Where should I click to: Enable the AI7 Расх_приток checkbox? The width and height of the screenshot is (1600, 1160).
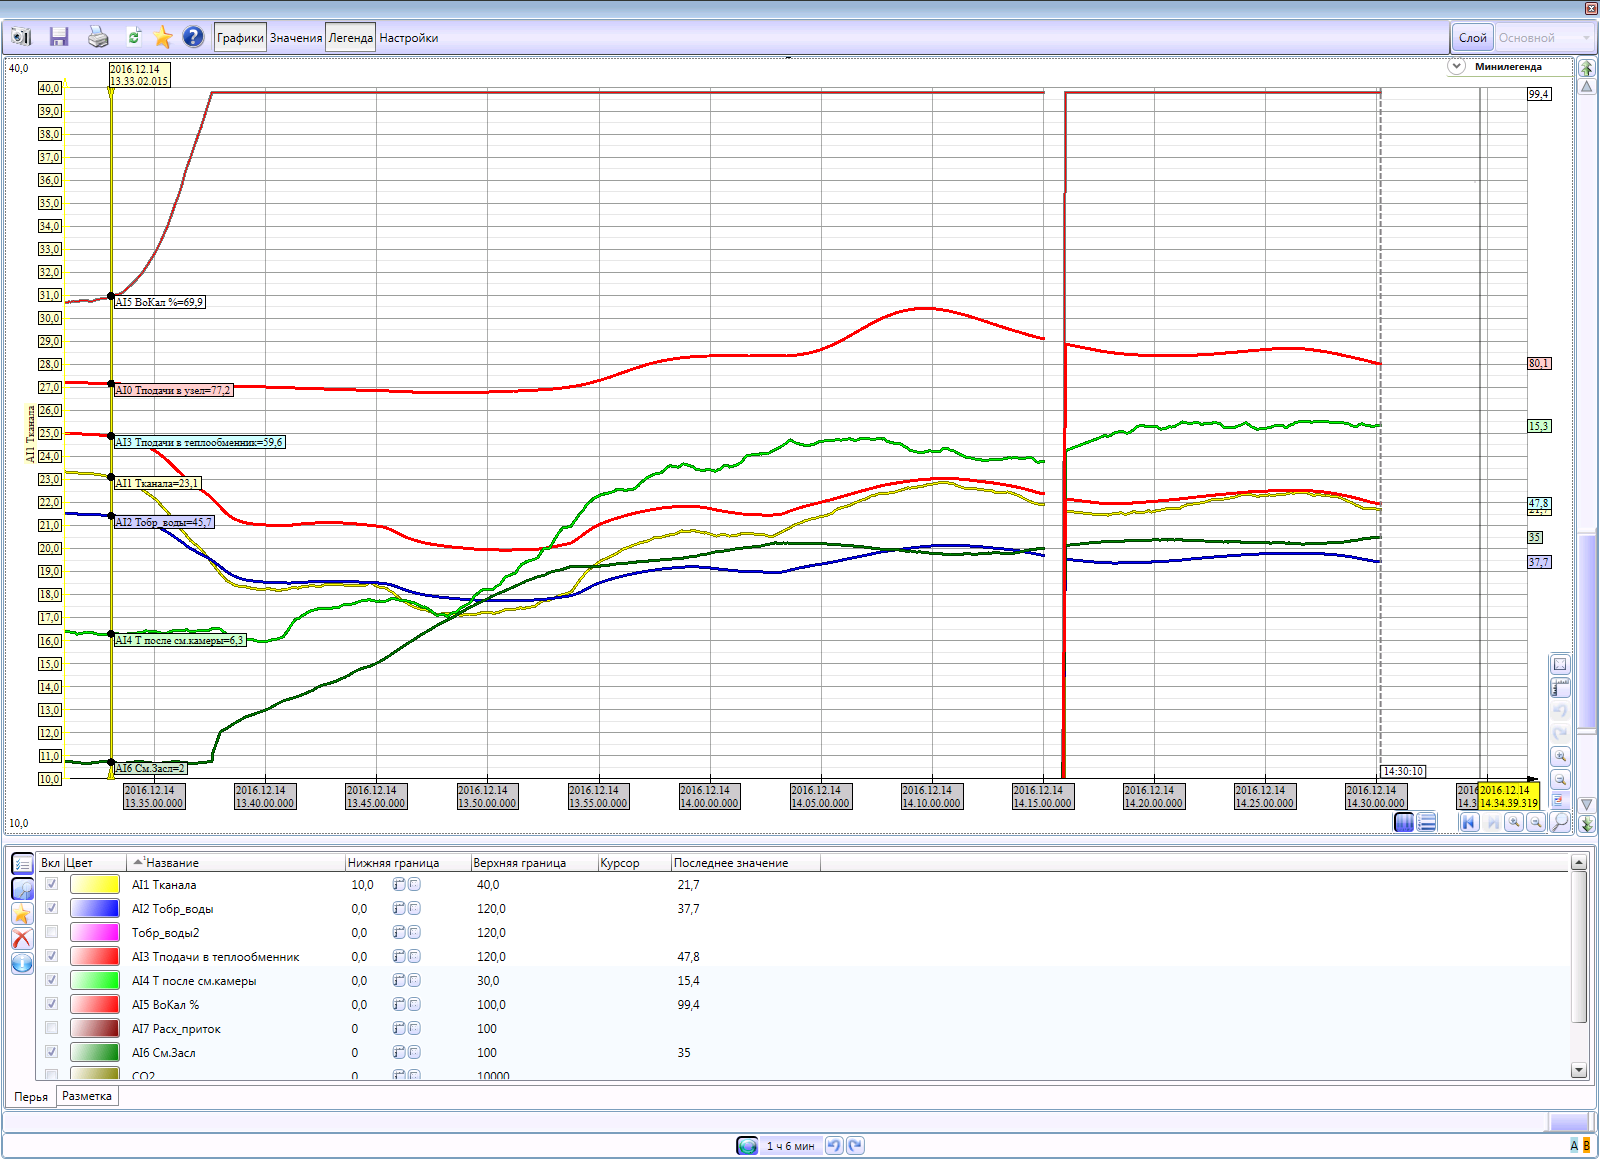pos(51,1028)
